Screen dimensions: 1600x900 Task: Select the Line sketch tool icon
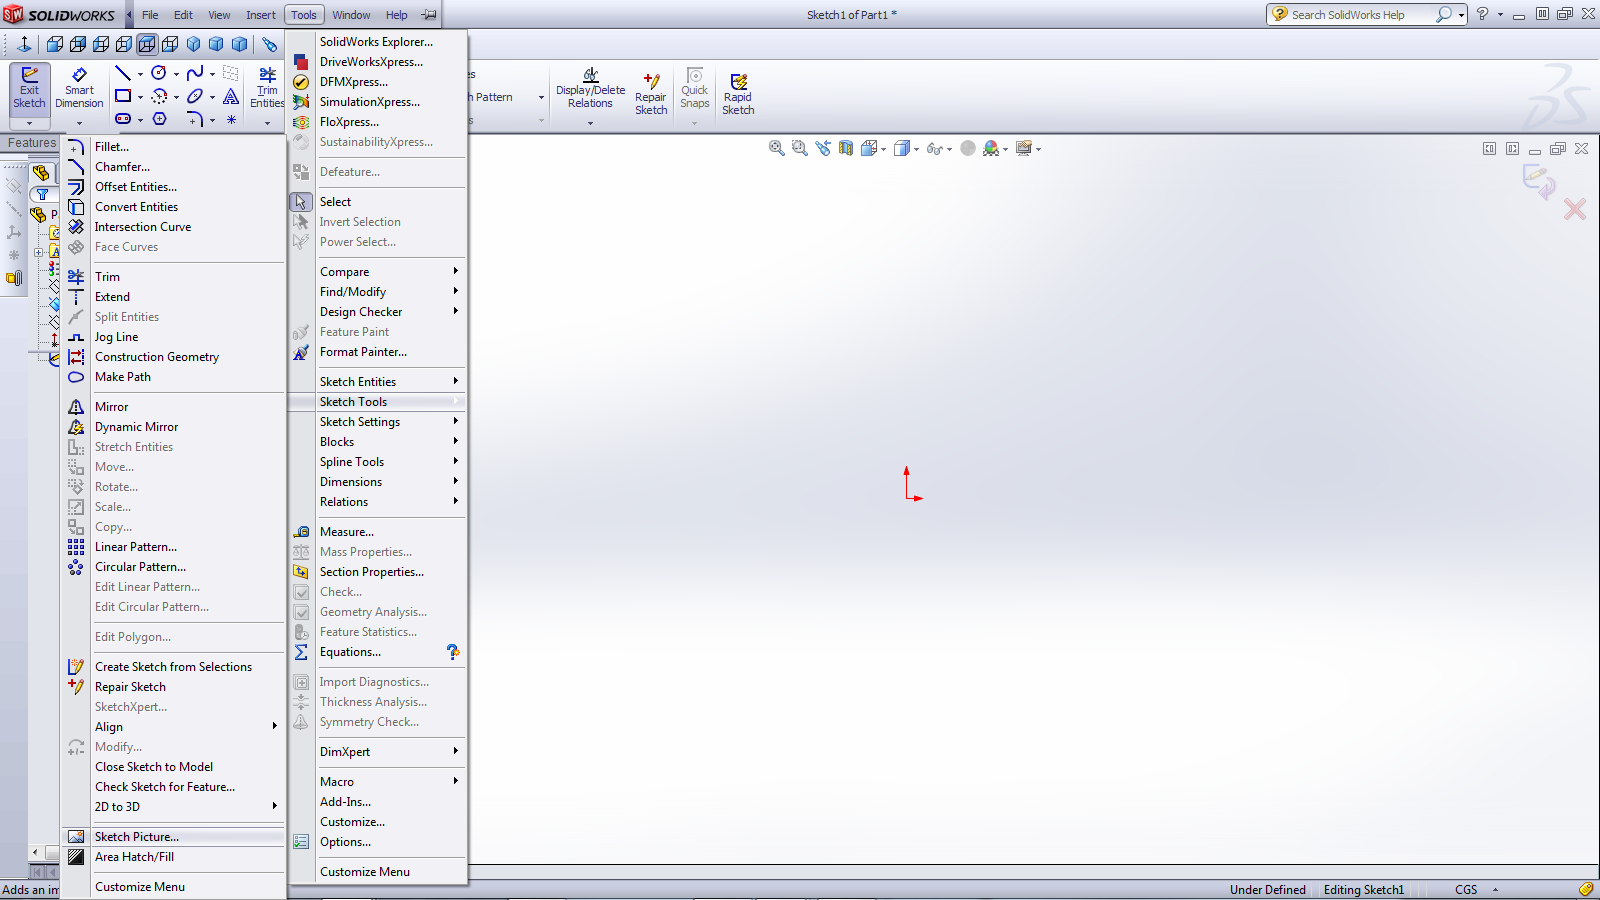click(x=122, y=73)
